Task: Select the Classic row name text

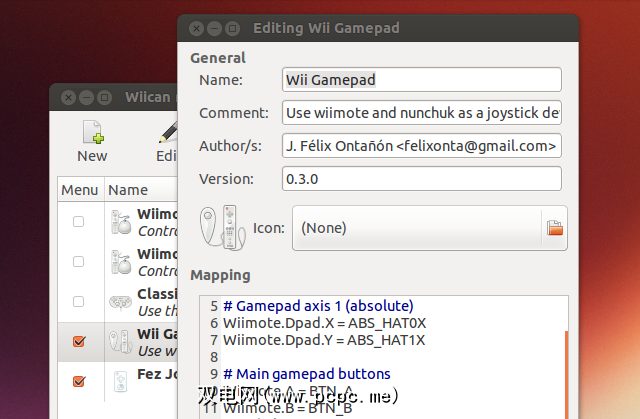Action: 157,294
